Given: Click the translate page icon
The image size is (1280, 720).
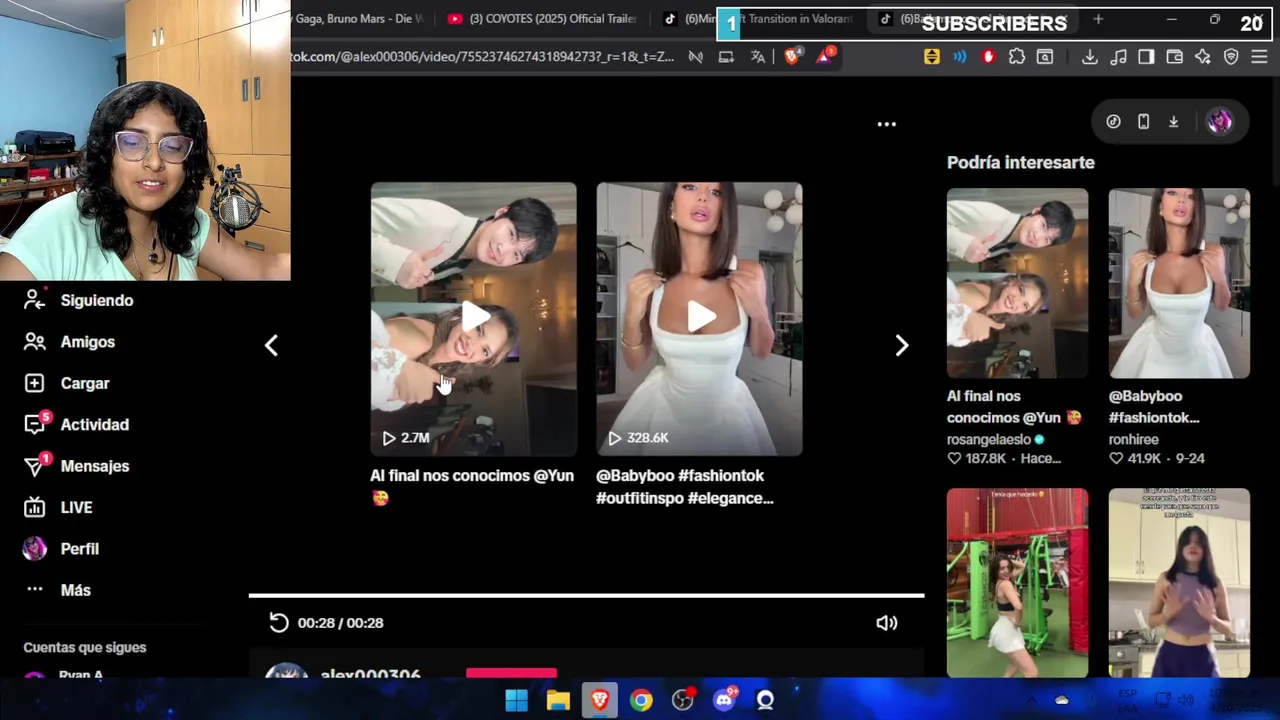Looking at the screenshot, I should [757, 57].
